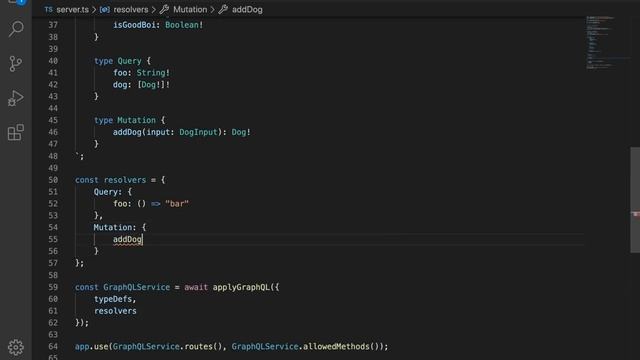
Task: Open the Extensions view
Action: [x=16, y=133]
